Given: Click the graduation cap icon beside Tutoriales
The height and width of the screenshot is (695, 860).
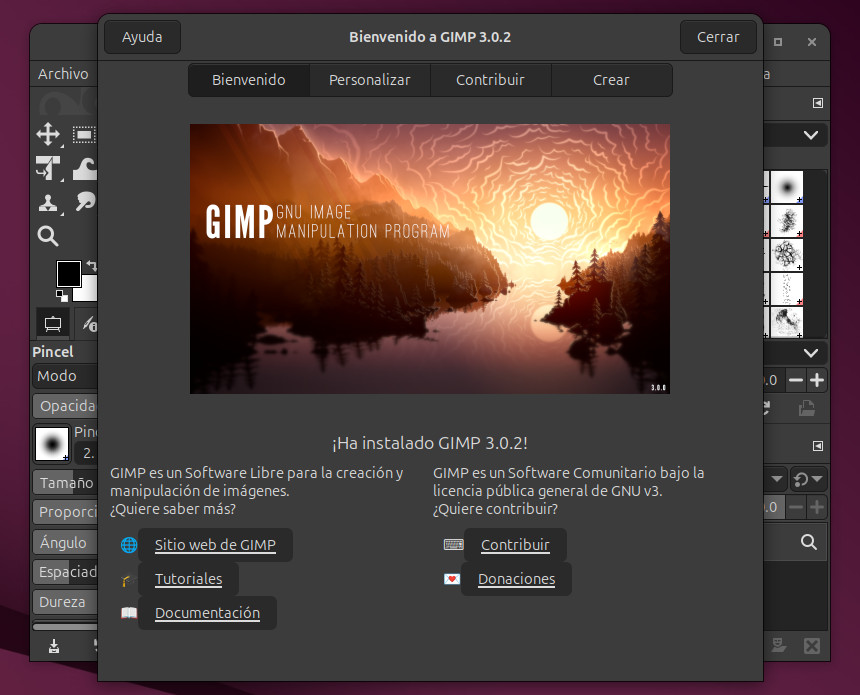Looking at the screenshot, I should pos(129,579).
